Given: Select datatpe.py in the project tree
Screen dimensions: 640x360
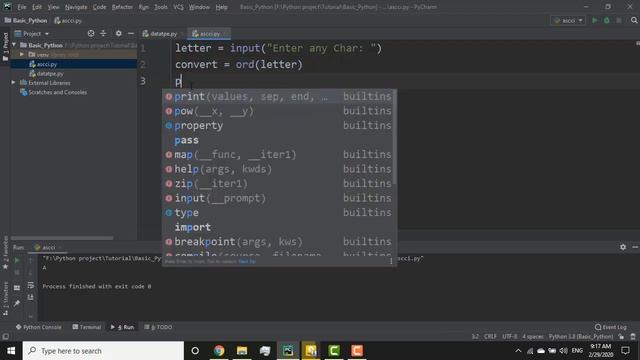Looking at the screenshot, I should (x=50, y=73).
